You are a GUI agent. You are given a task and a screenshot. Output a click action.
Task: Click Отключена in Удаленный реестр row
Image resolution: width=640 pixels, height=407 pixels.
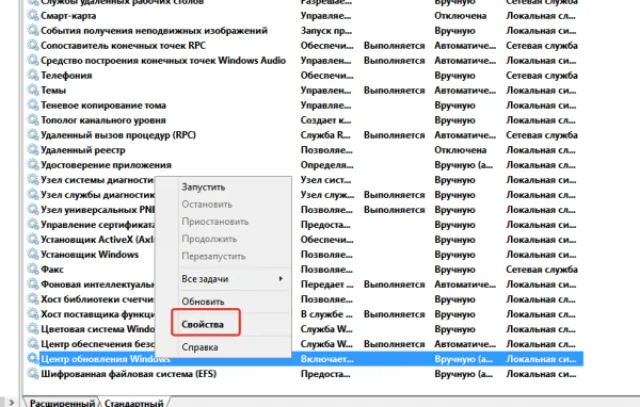tap(460, 150)
